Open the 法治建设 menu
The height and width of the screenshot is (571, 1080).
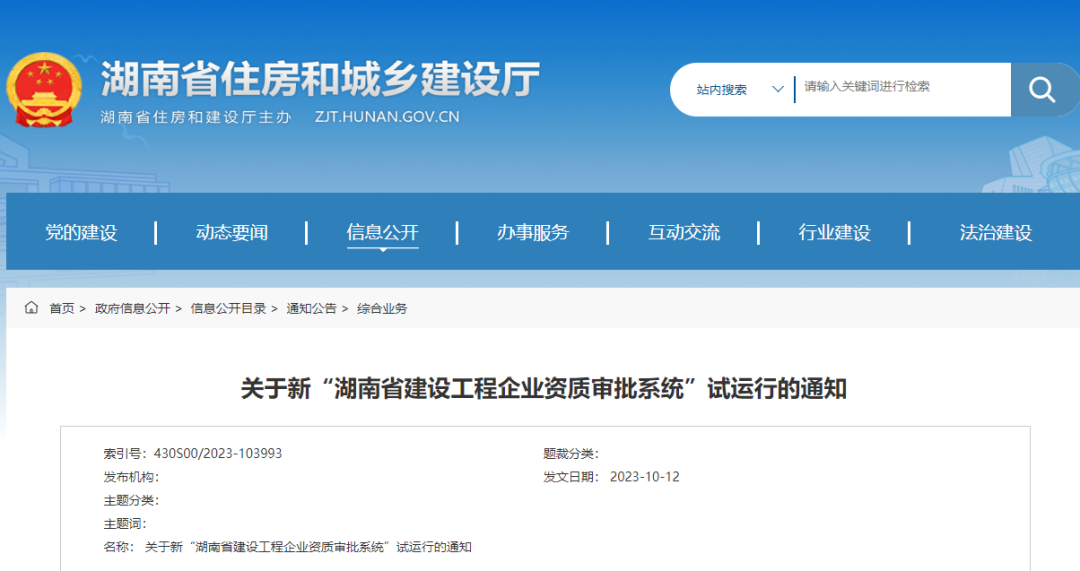click(995, 233)
